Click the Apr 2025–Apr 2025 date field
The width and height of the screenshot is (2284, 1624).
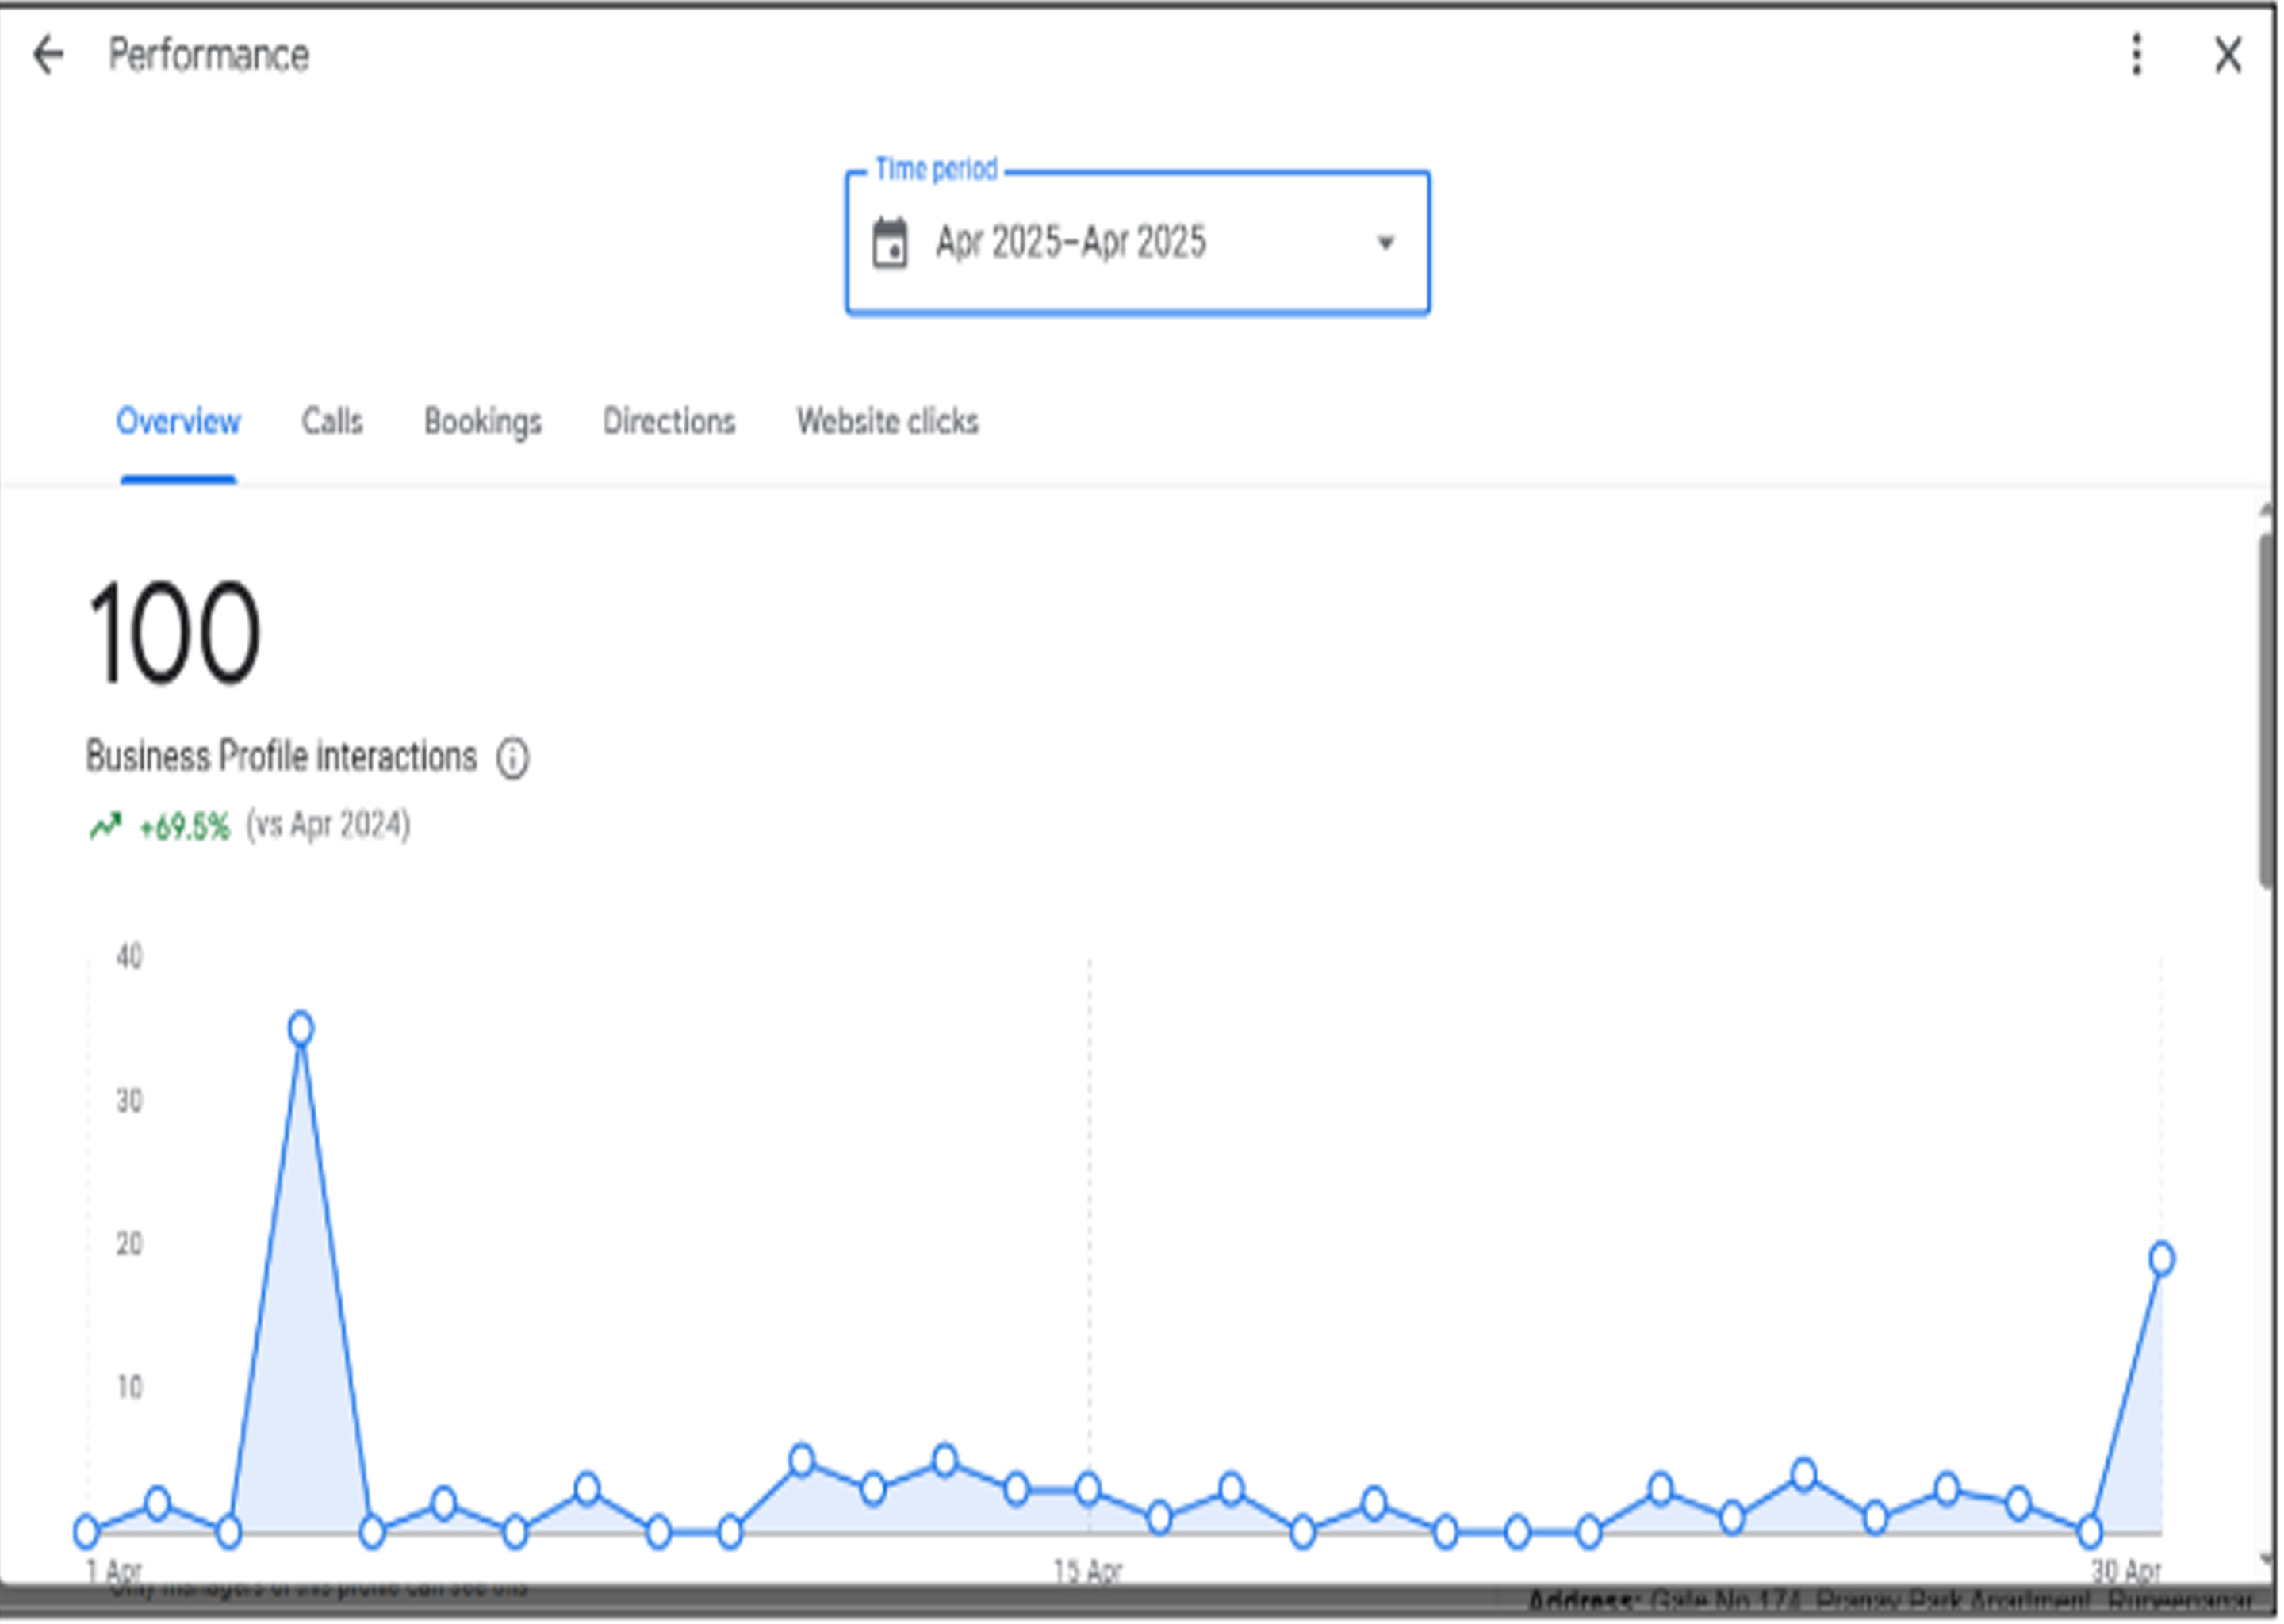pyautogui.click(x=1071, y=243)
